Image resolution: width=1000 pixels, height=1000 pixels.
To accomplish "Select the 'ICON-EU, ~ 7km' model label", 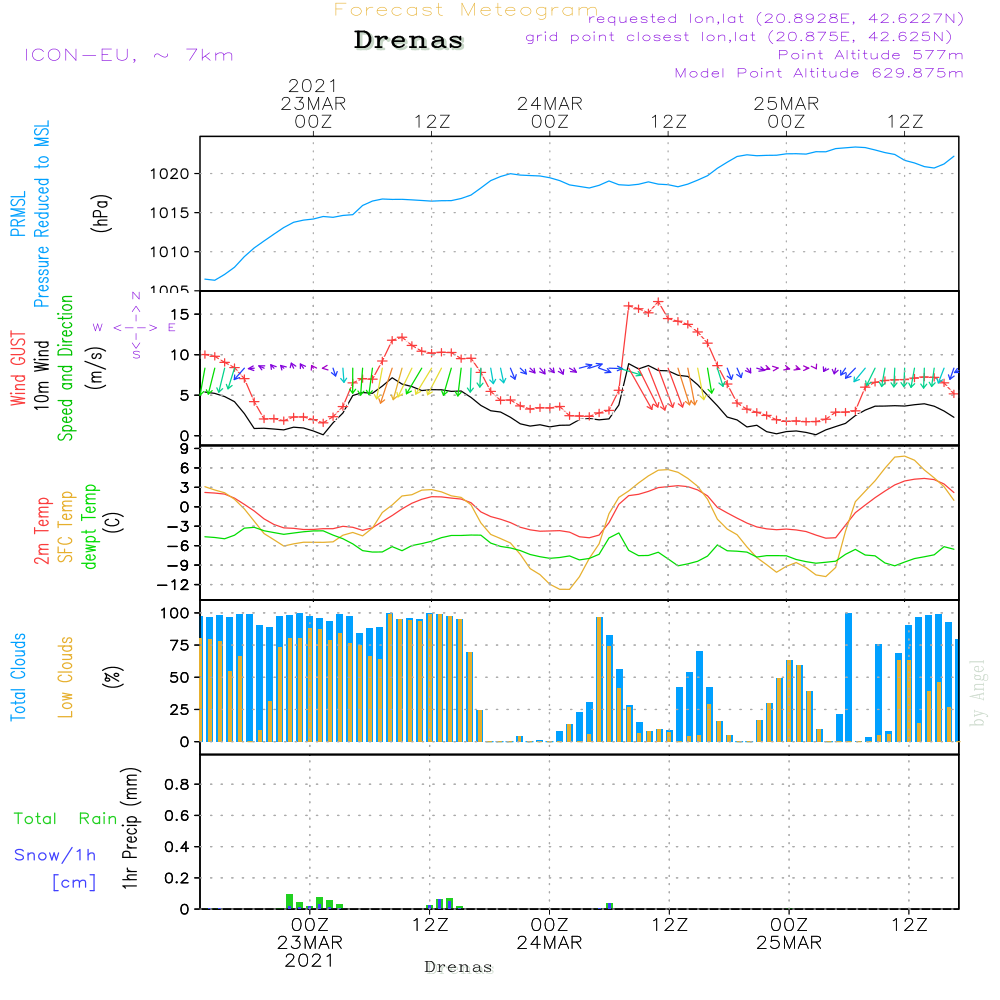I will pyautogui.click(x=129, y=55).
